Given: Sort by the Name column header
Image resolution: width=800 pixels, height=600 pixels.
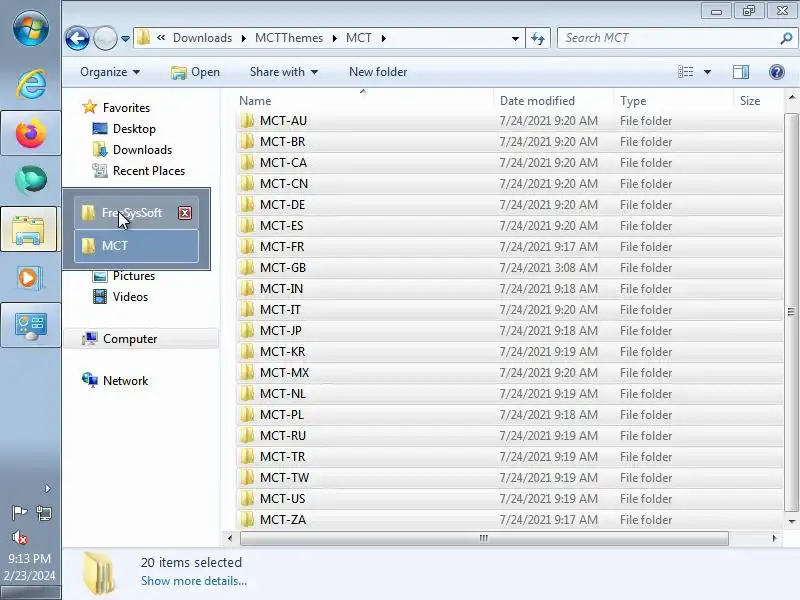Looking at the screenshot, I should pos(365,101).
